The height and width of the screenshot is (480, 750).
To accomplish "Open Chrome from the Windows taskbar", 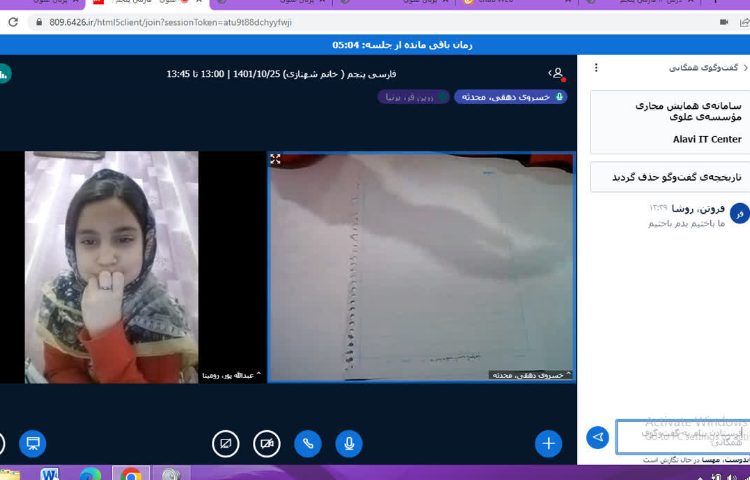I will click(131, 473).
